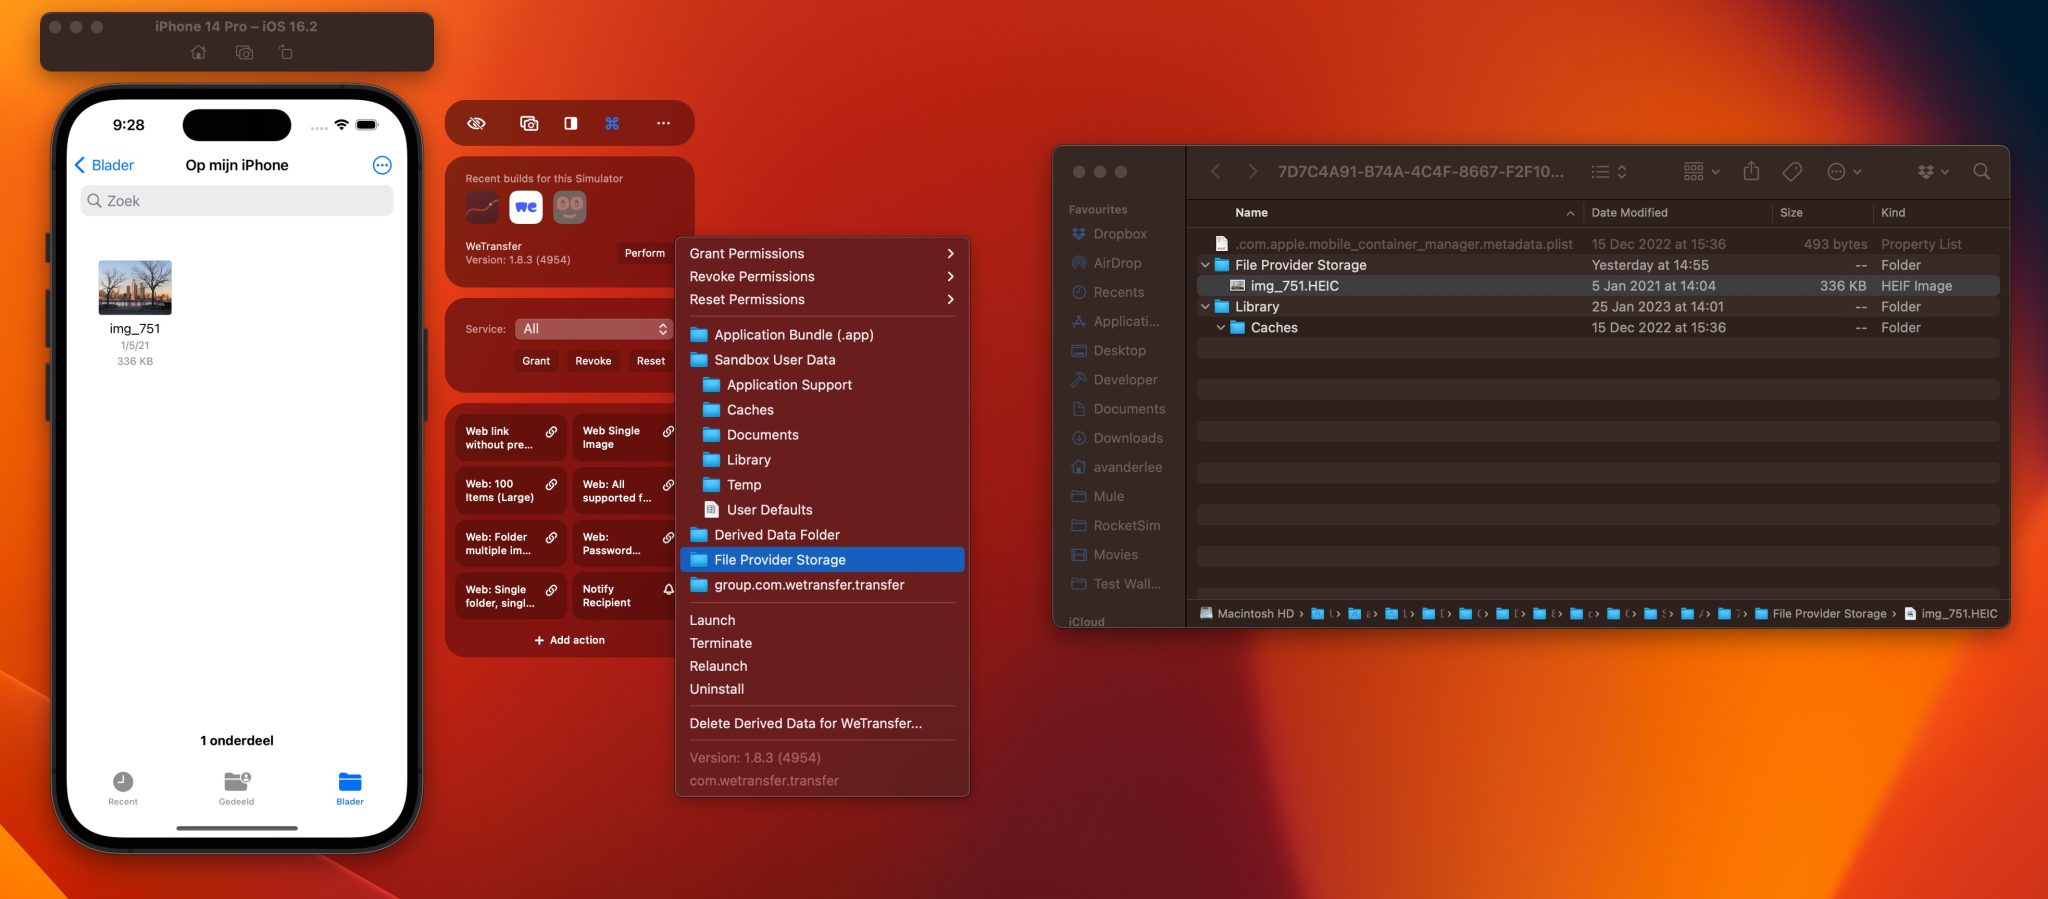Click the Grant permissions button
Image resolution: width=2048 pixels, height=899 pixels.
pos(536,361)
